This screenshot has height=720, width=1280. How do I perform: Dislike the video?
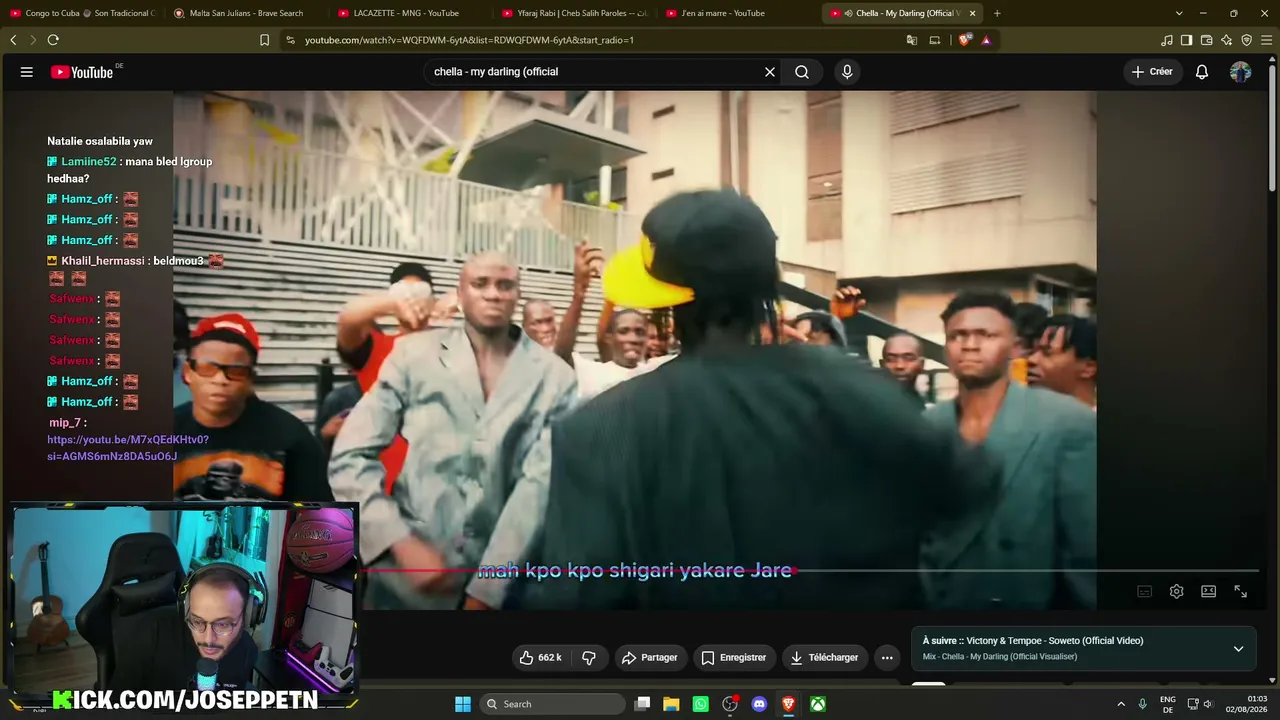tap(589, 658)
